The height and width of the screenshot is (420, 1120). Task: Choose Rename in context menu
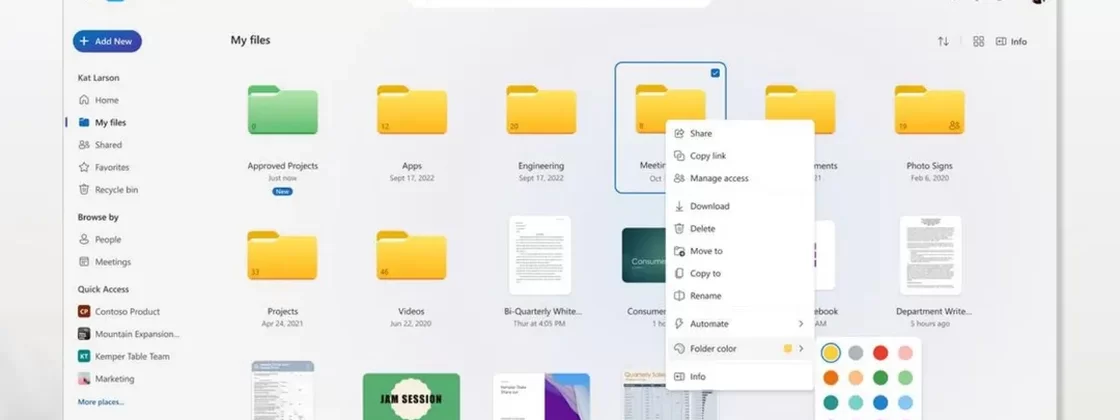(x=704, y=296)
